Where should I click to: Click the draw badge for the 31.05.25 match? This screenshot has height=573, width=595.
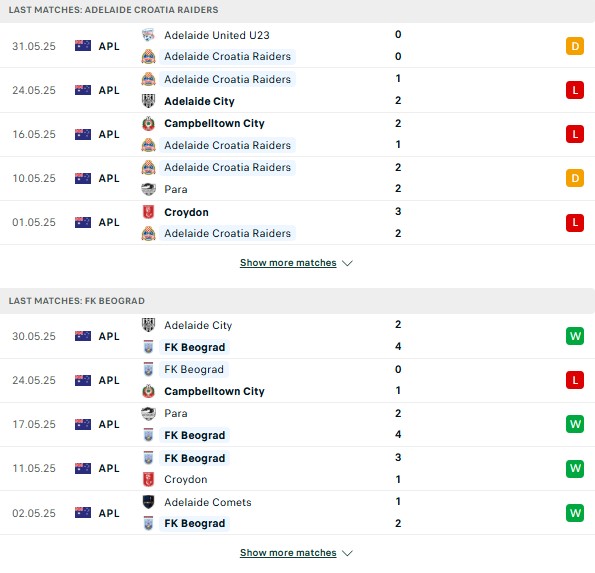coord(575,46)
